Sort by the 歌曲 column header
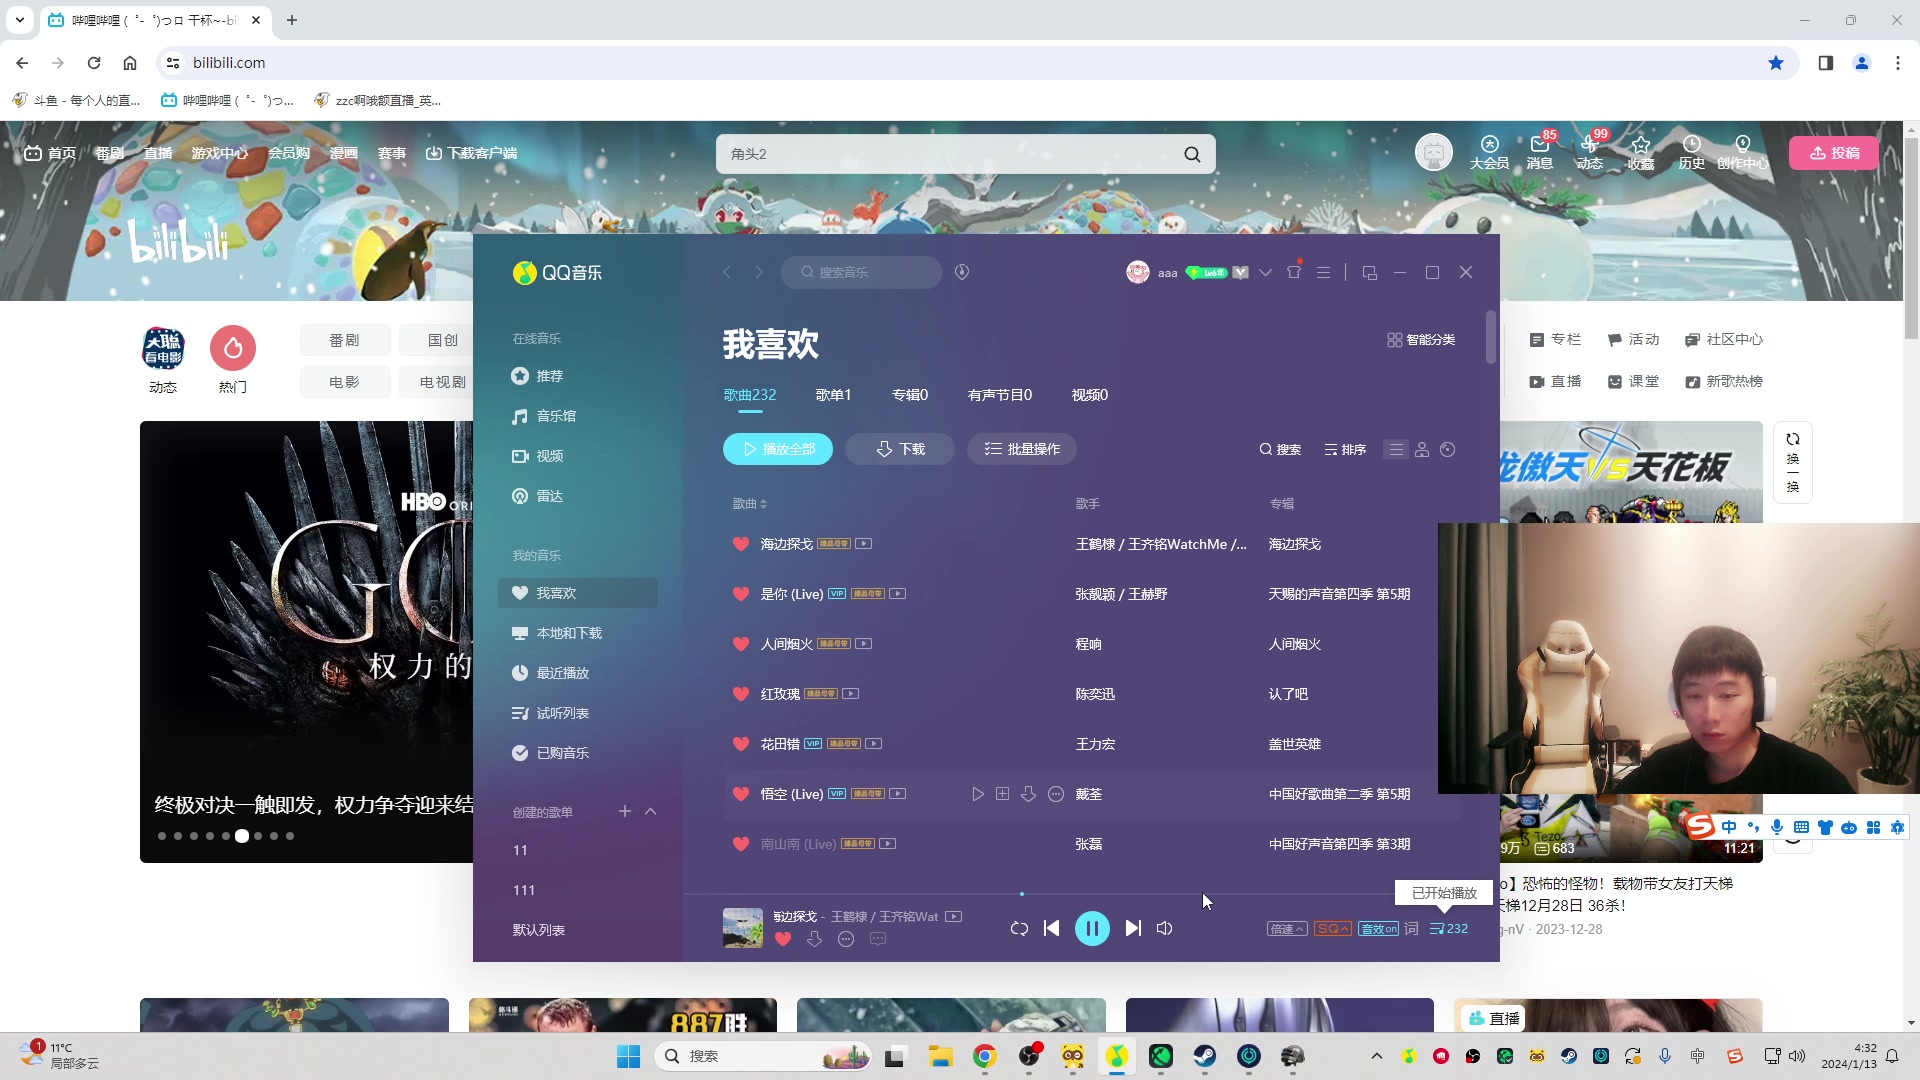 click(750, 504)
